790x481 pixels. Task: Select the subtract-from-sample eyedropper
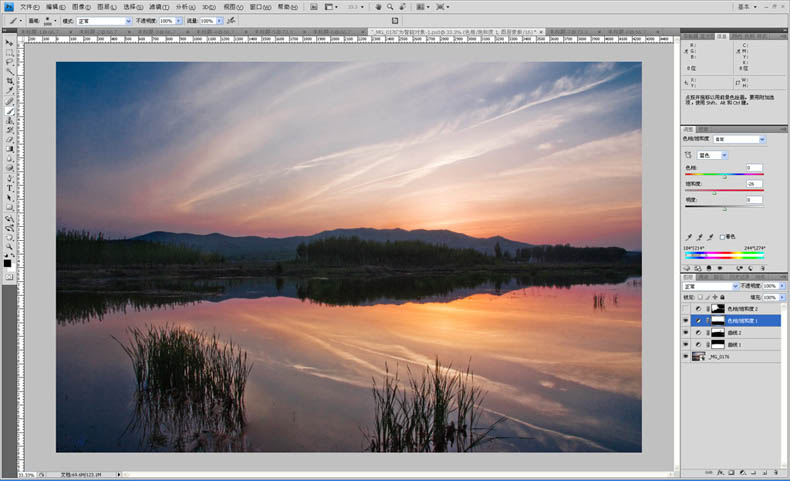710,237
